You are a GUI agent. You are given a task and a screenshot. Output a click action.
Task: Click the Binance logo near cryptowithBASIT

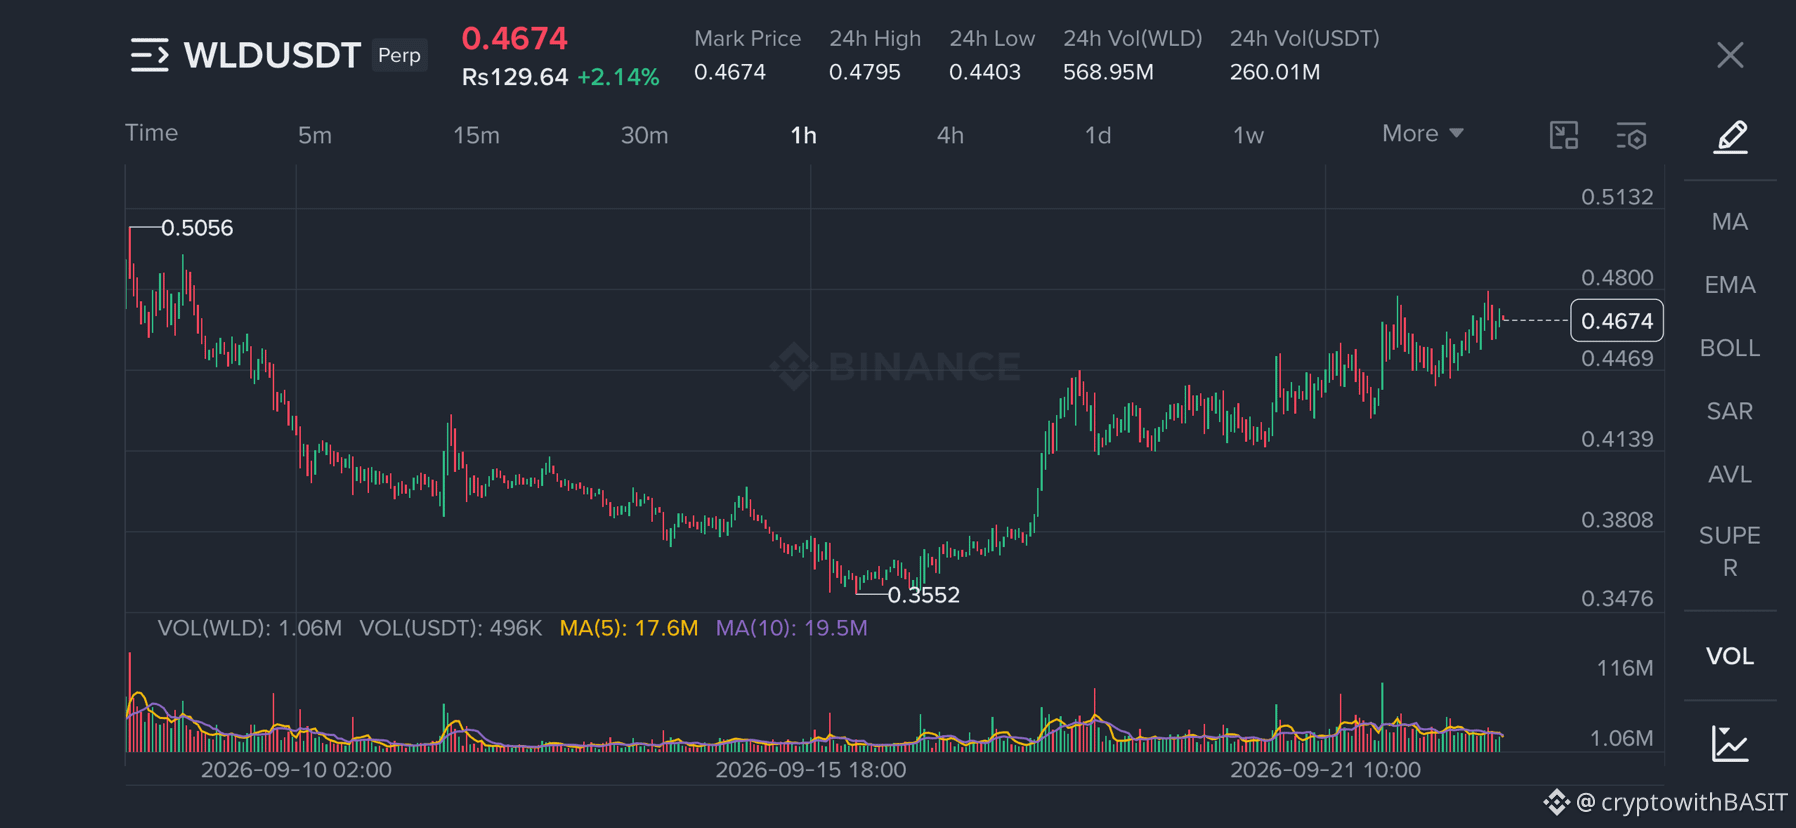tap(1556, 802)
